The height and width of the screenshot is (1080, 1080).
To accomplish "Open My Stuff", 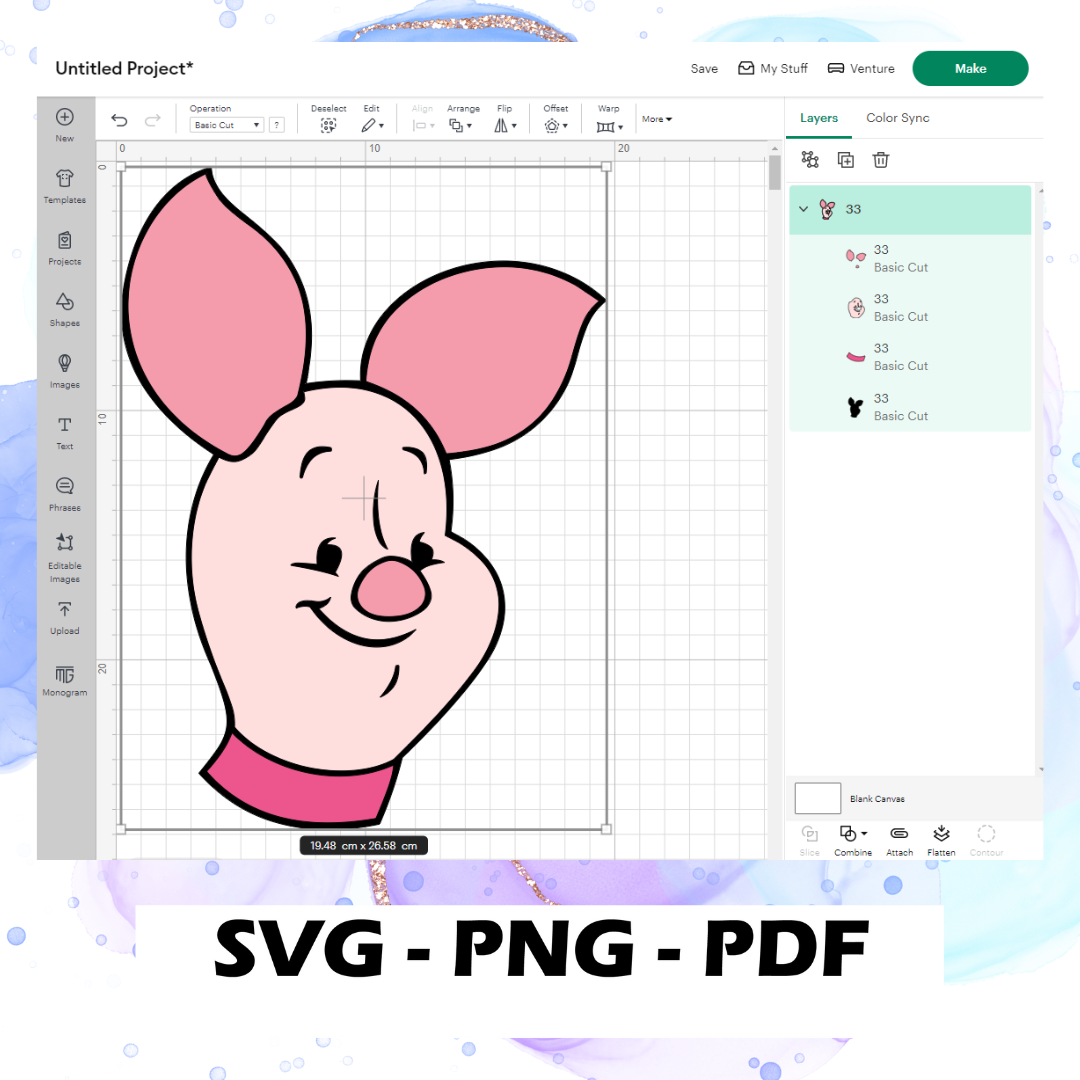I will 773,68.
